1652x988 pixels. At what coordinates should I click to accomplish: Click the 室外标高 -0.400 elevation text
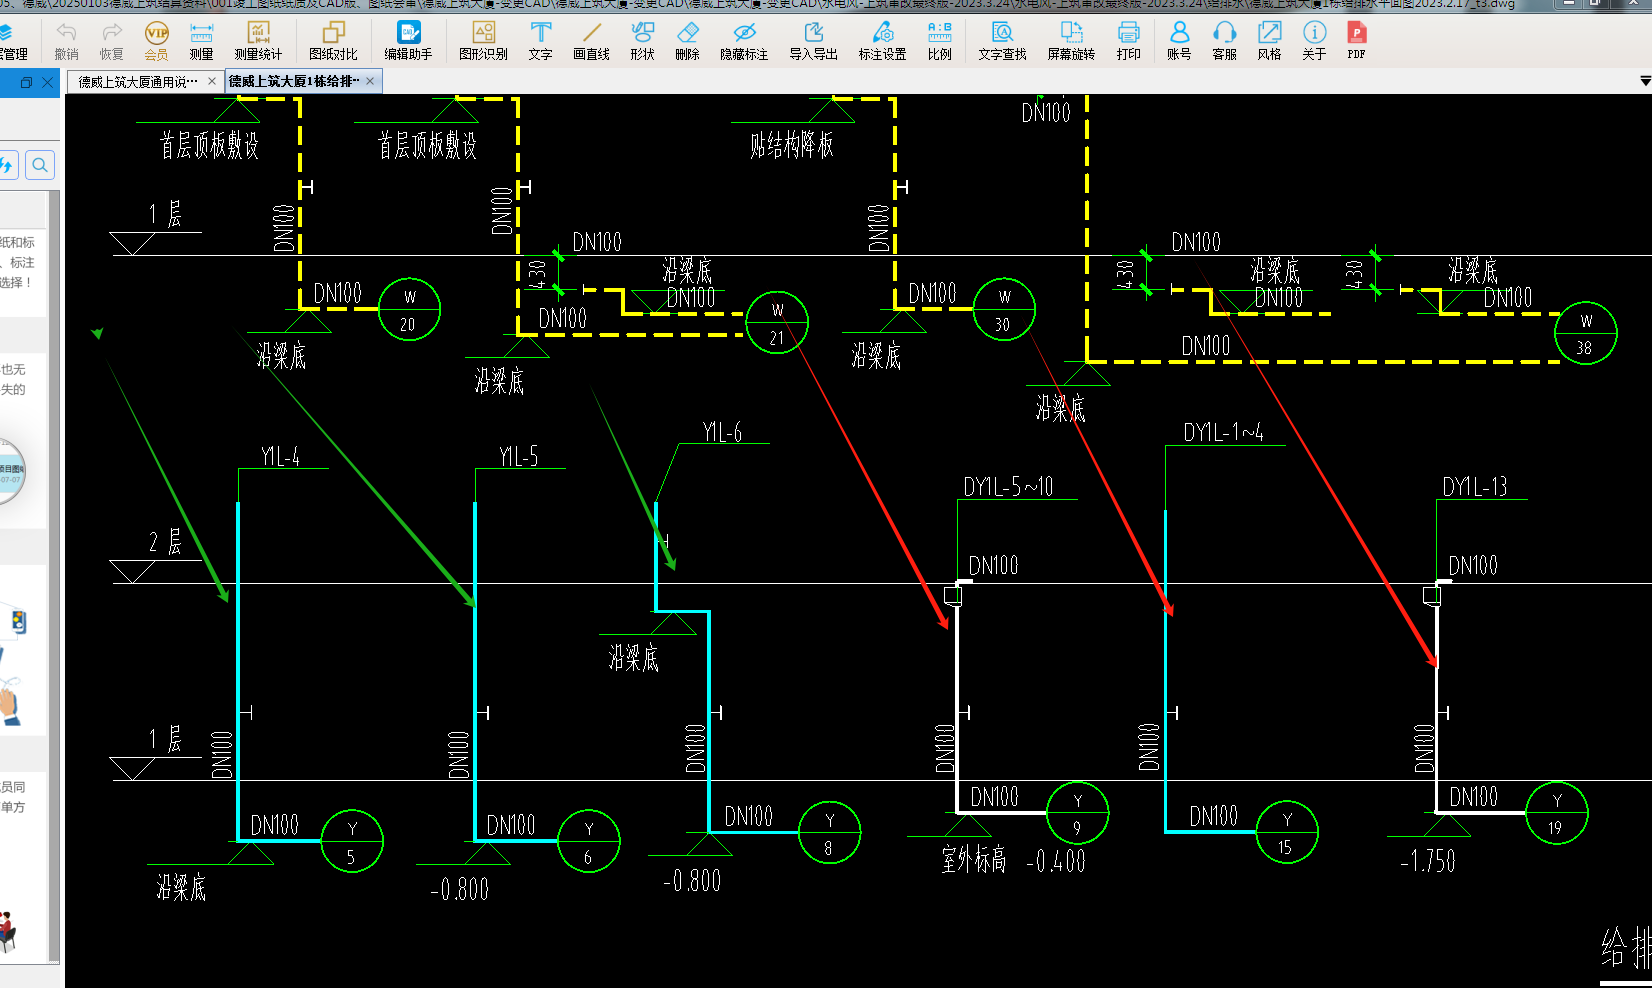pyautogui.click(x=1013, y=860)
